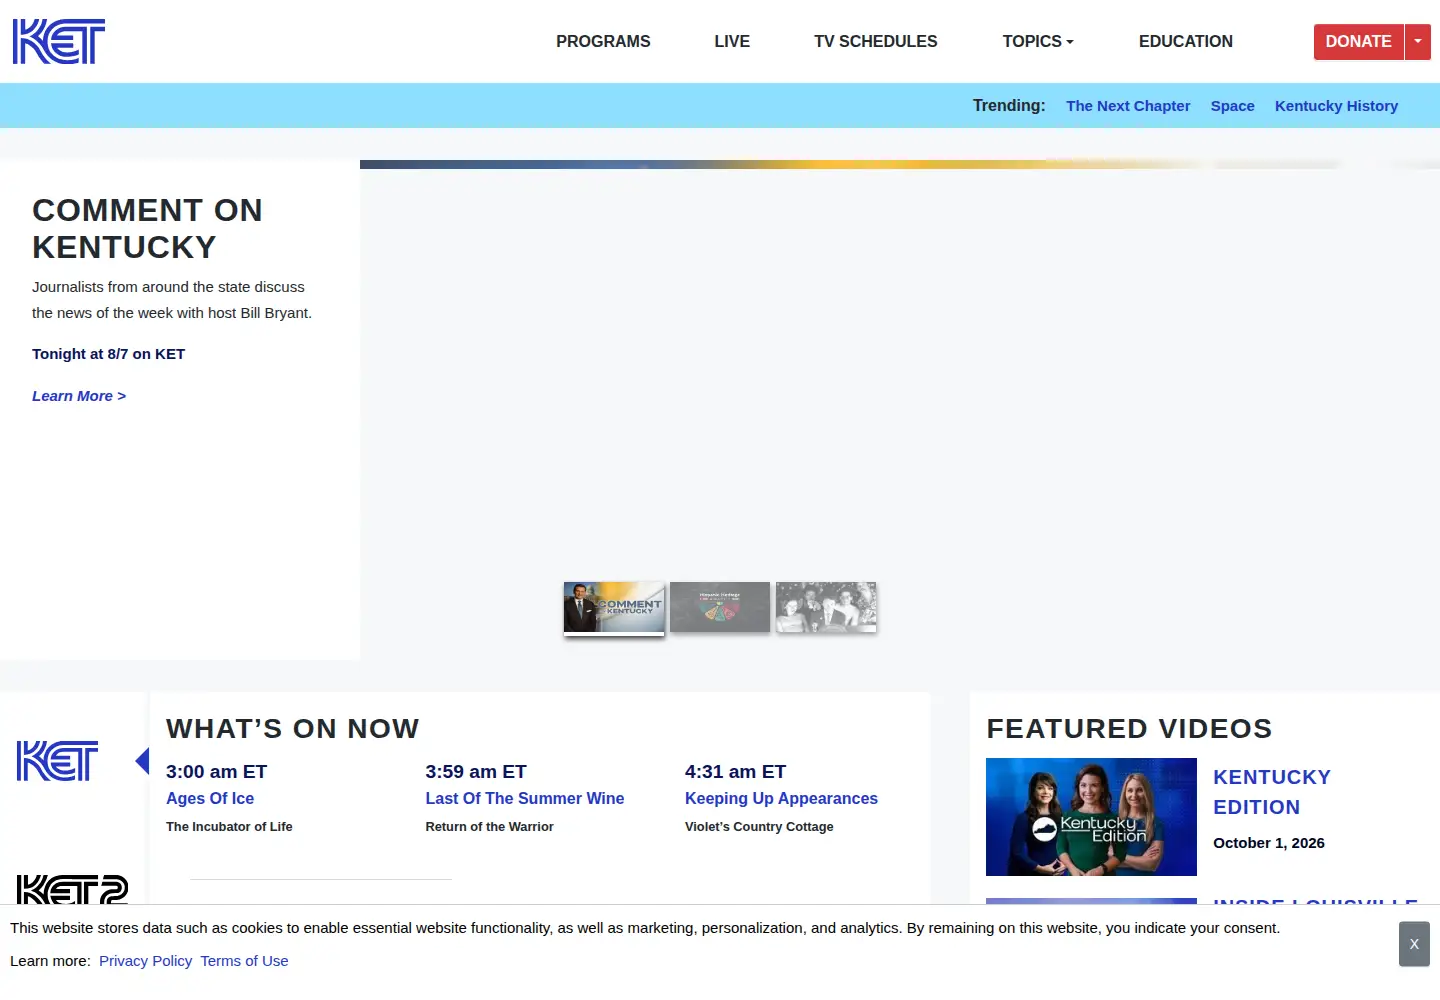The image size is (1440, 1000).
Task: Click the Kentucky Edition title link
Action: point(1272,792)
